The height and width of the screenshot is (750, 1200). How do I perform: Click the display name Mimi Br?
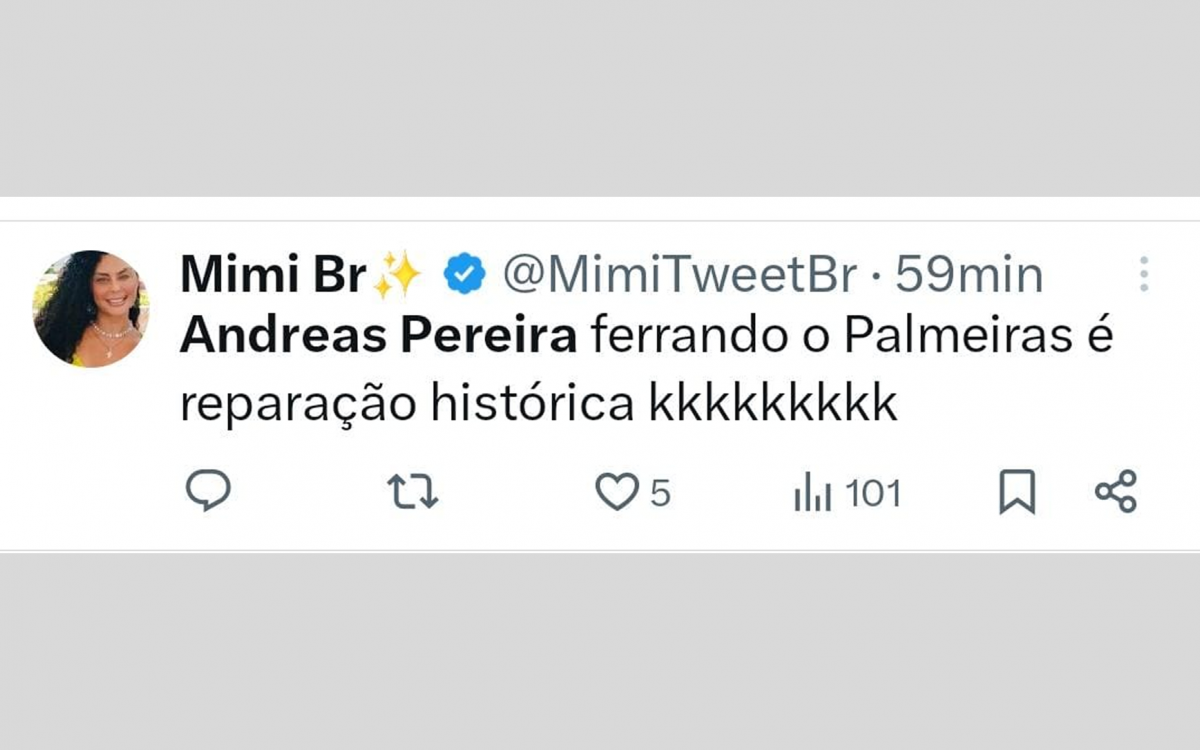pos(275,272)
